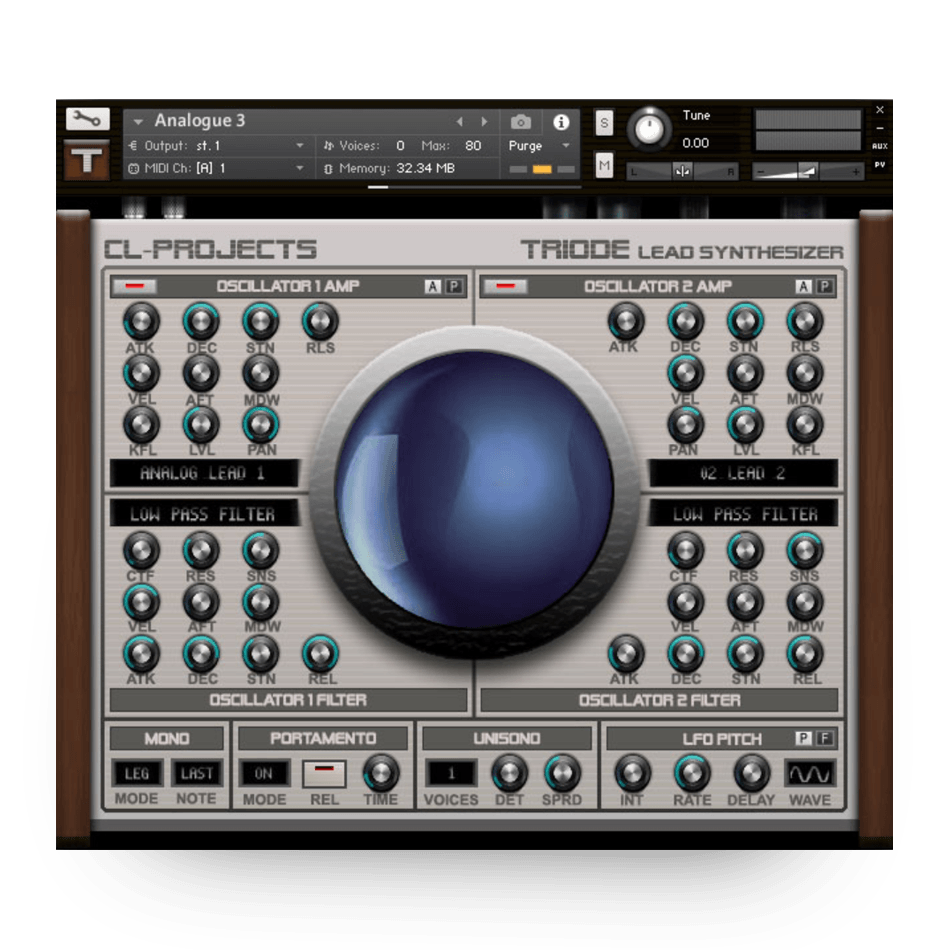950x950 pixels.
Task: Click the AUX button in the header
Action: (x=879, y=146)
